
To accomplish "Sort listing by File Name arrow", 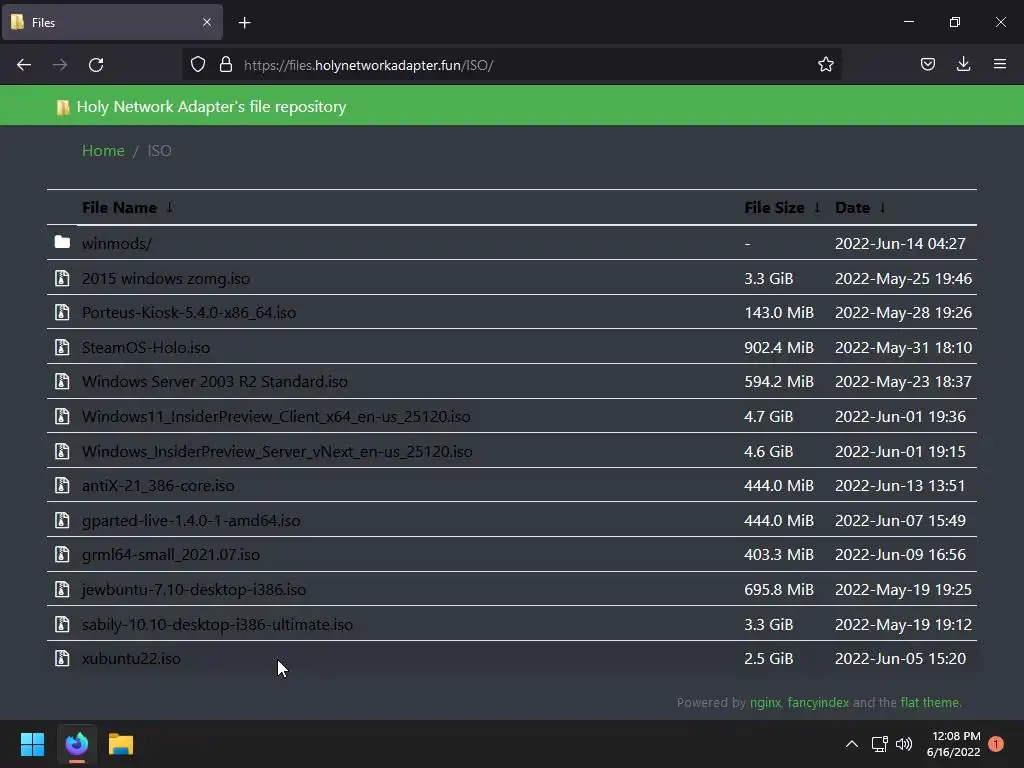I will tap(170, 207).
